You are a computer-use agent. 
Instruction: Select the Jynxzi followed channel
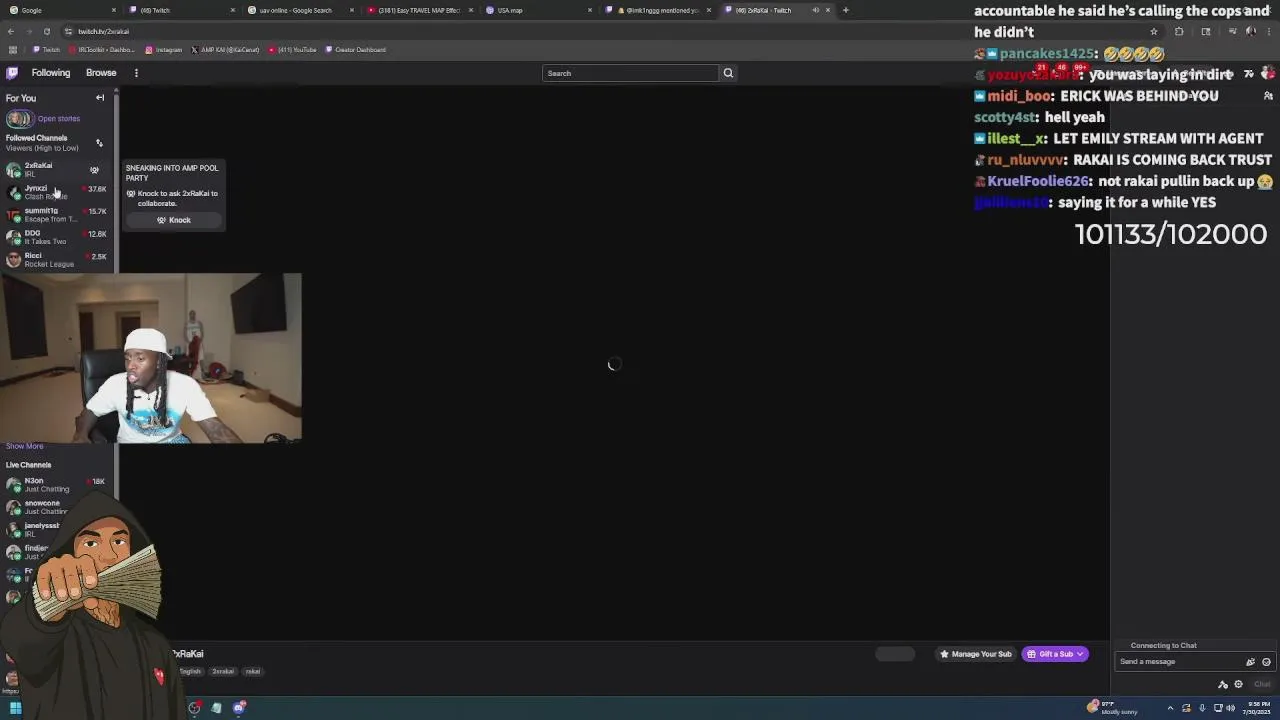pyautogui.click(x=56, y=192)
